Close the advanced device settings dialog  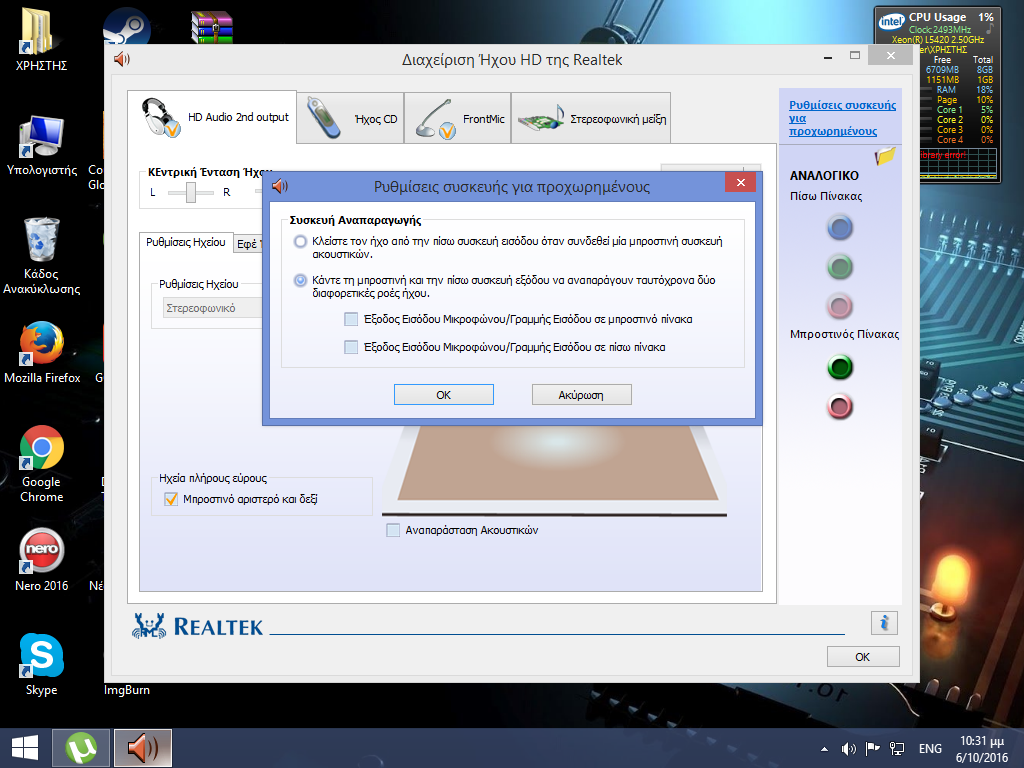coord(741,183)
